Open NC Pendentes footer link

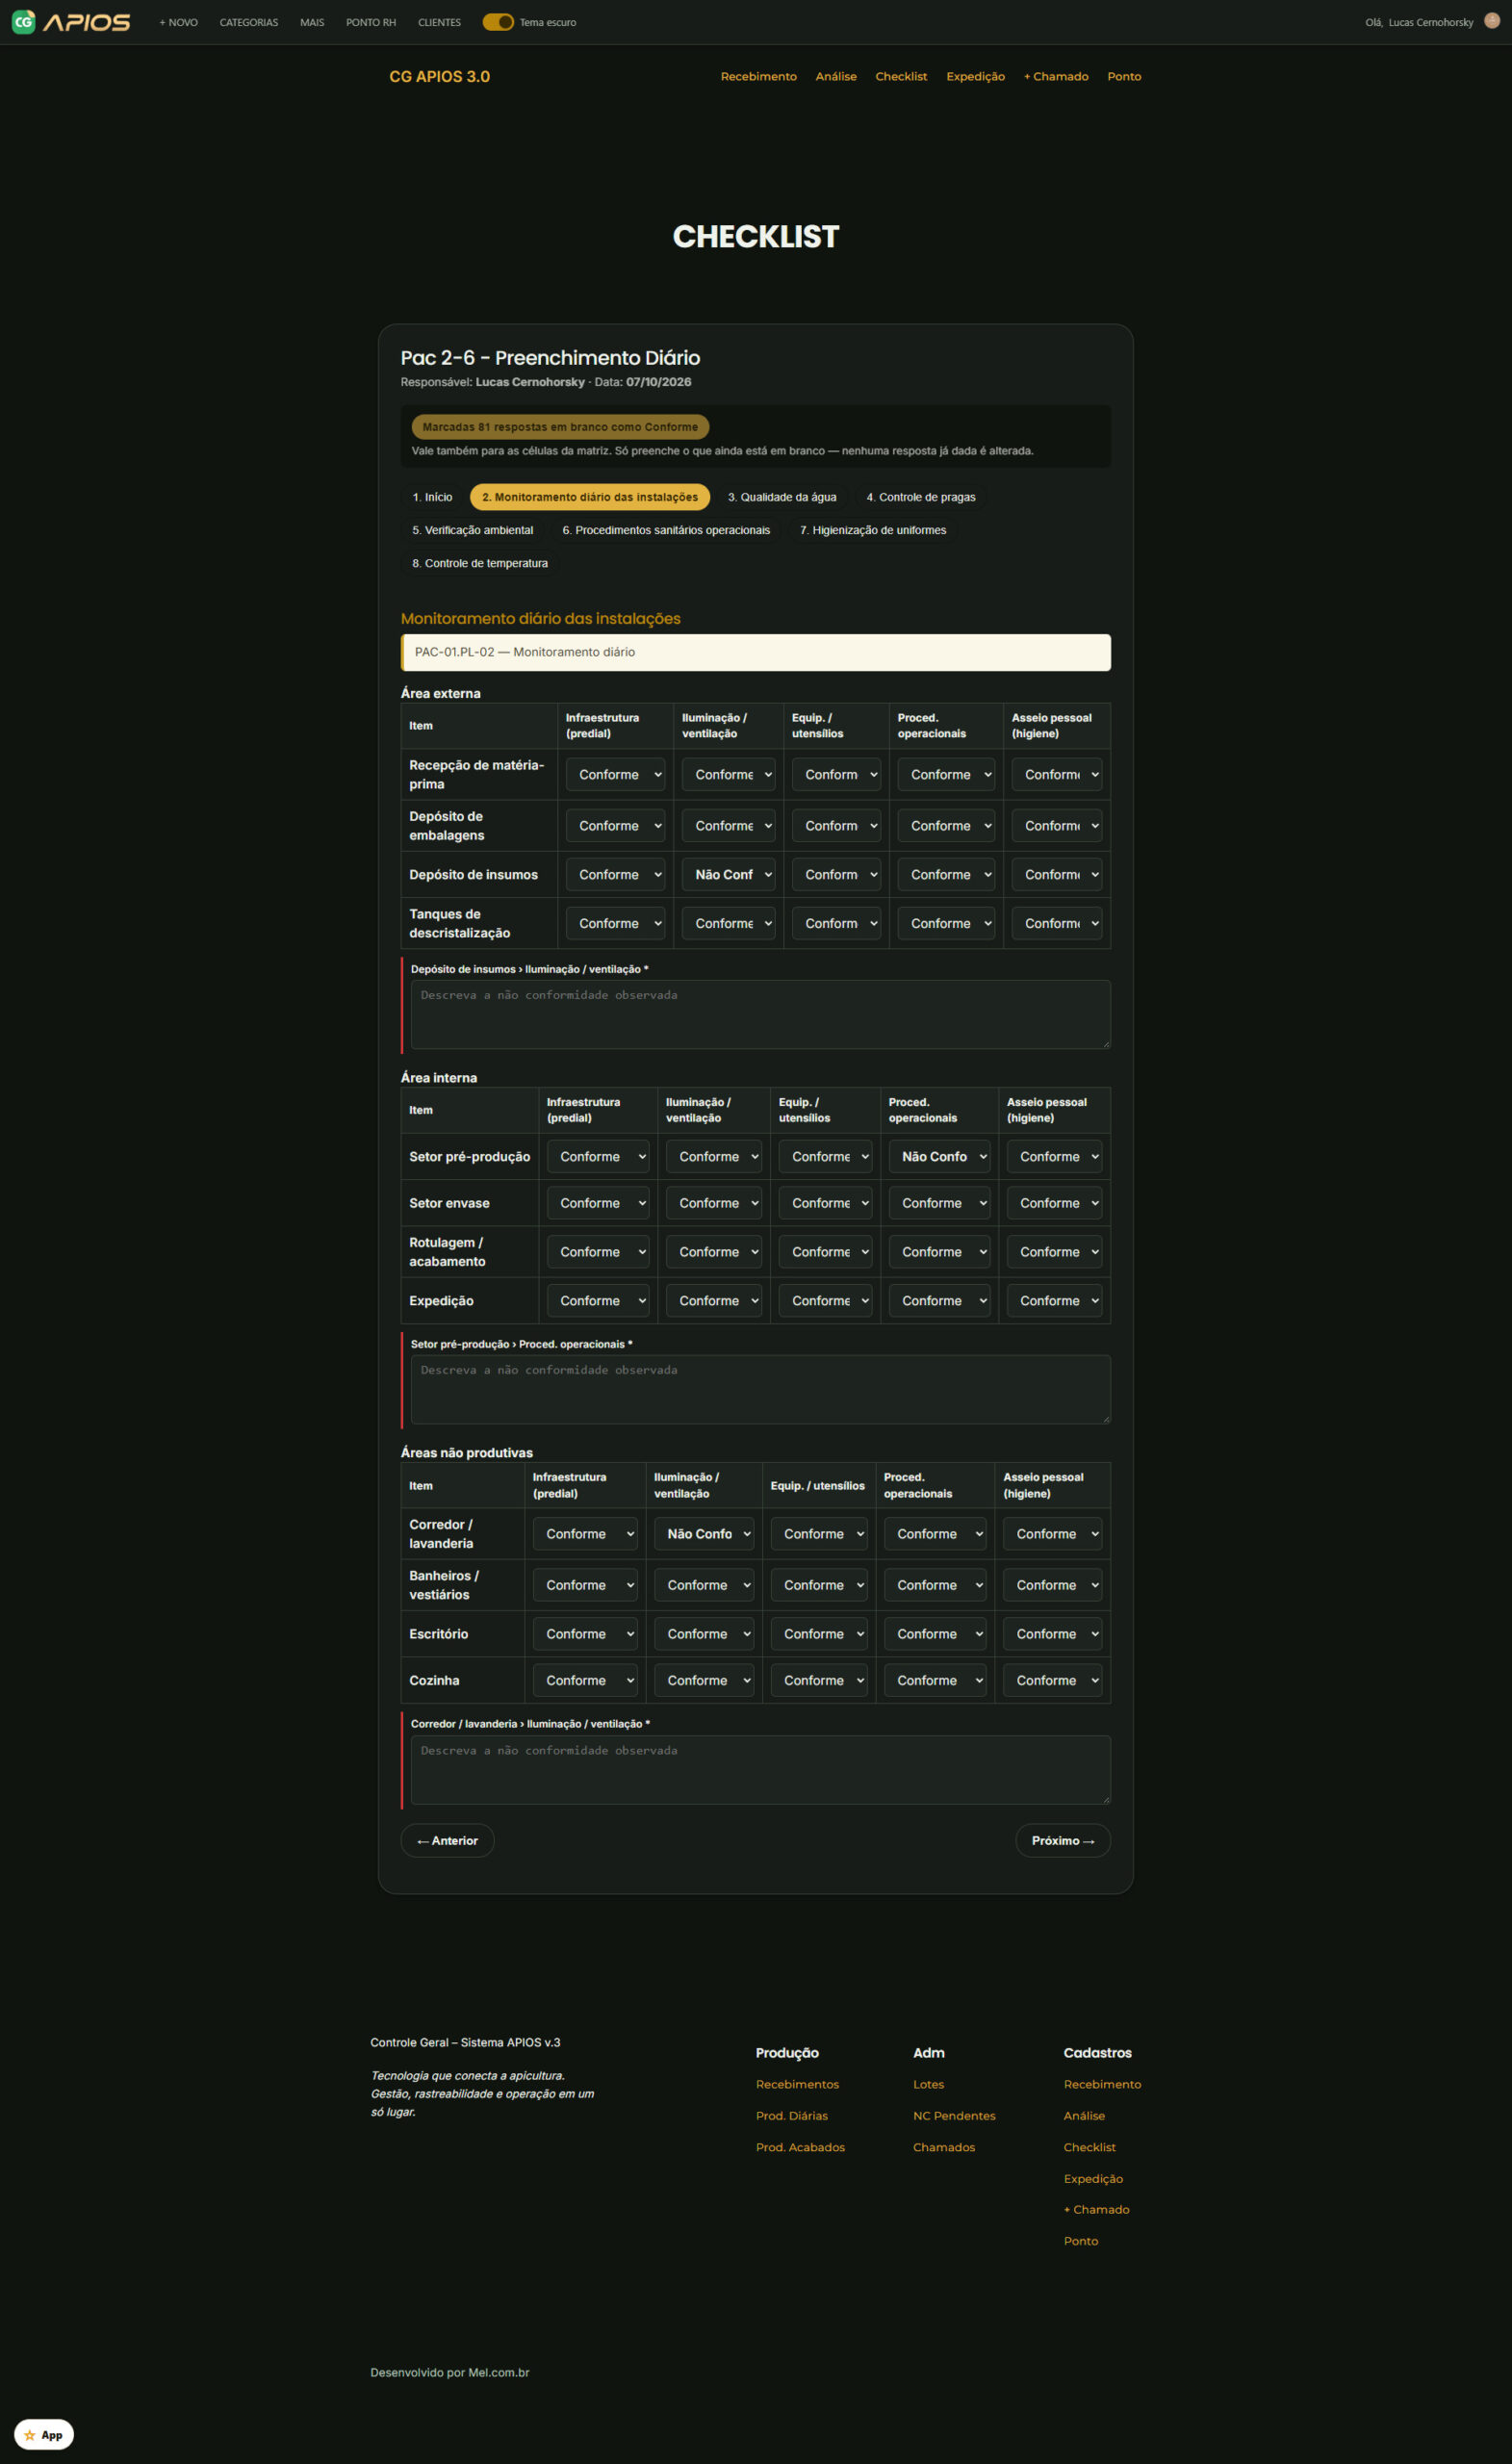pyautogui.click(x=954, y=2115)
